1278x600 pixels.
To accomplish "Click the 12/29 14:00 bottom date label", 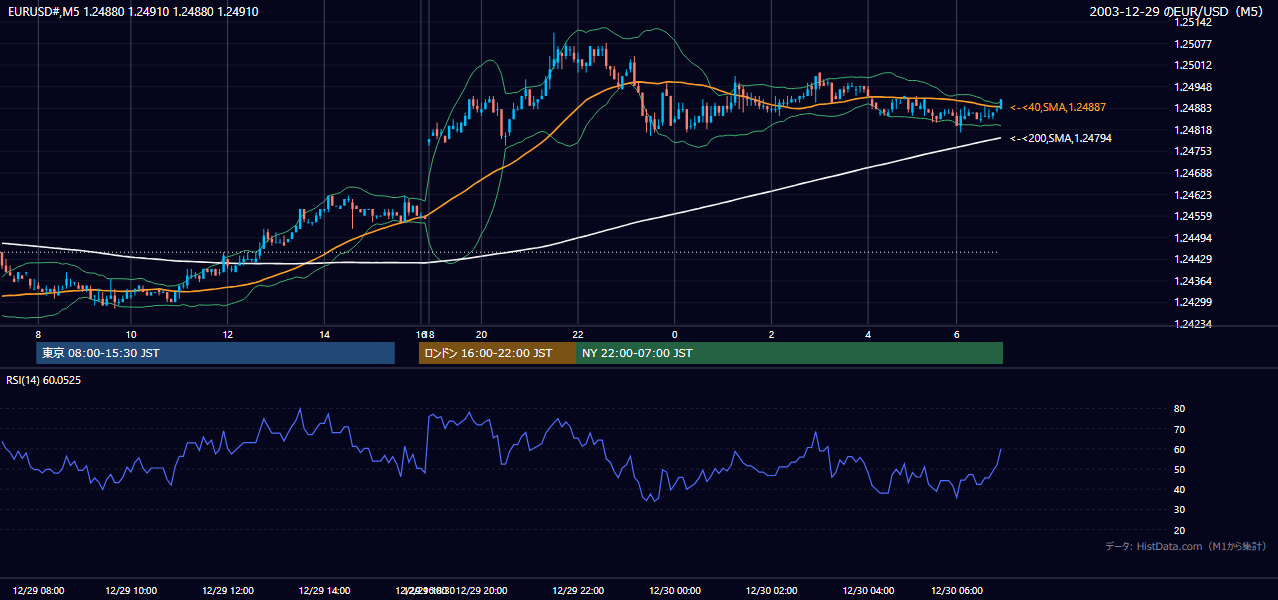I will click(325, 590).
